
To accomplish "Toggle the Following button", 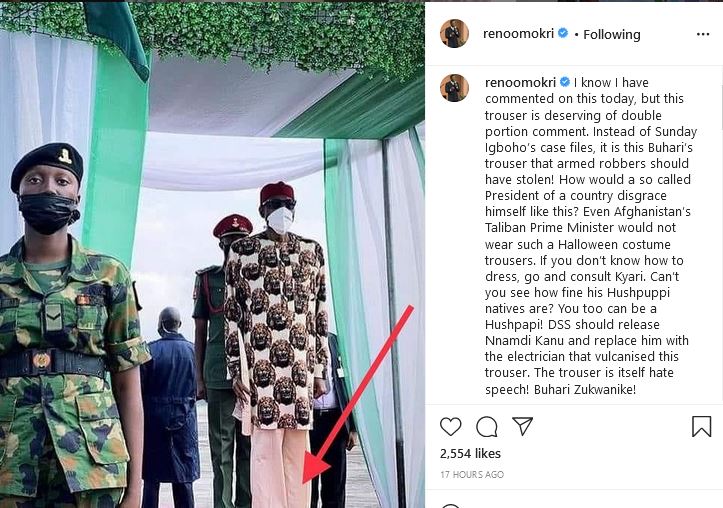I will pos(611,34).
